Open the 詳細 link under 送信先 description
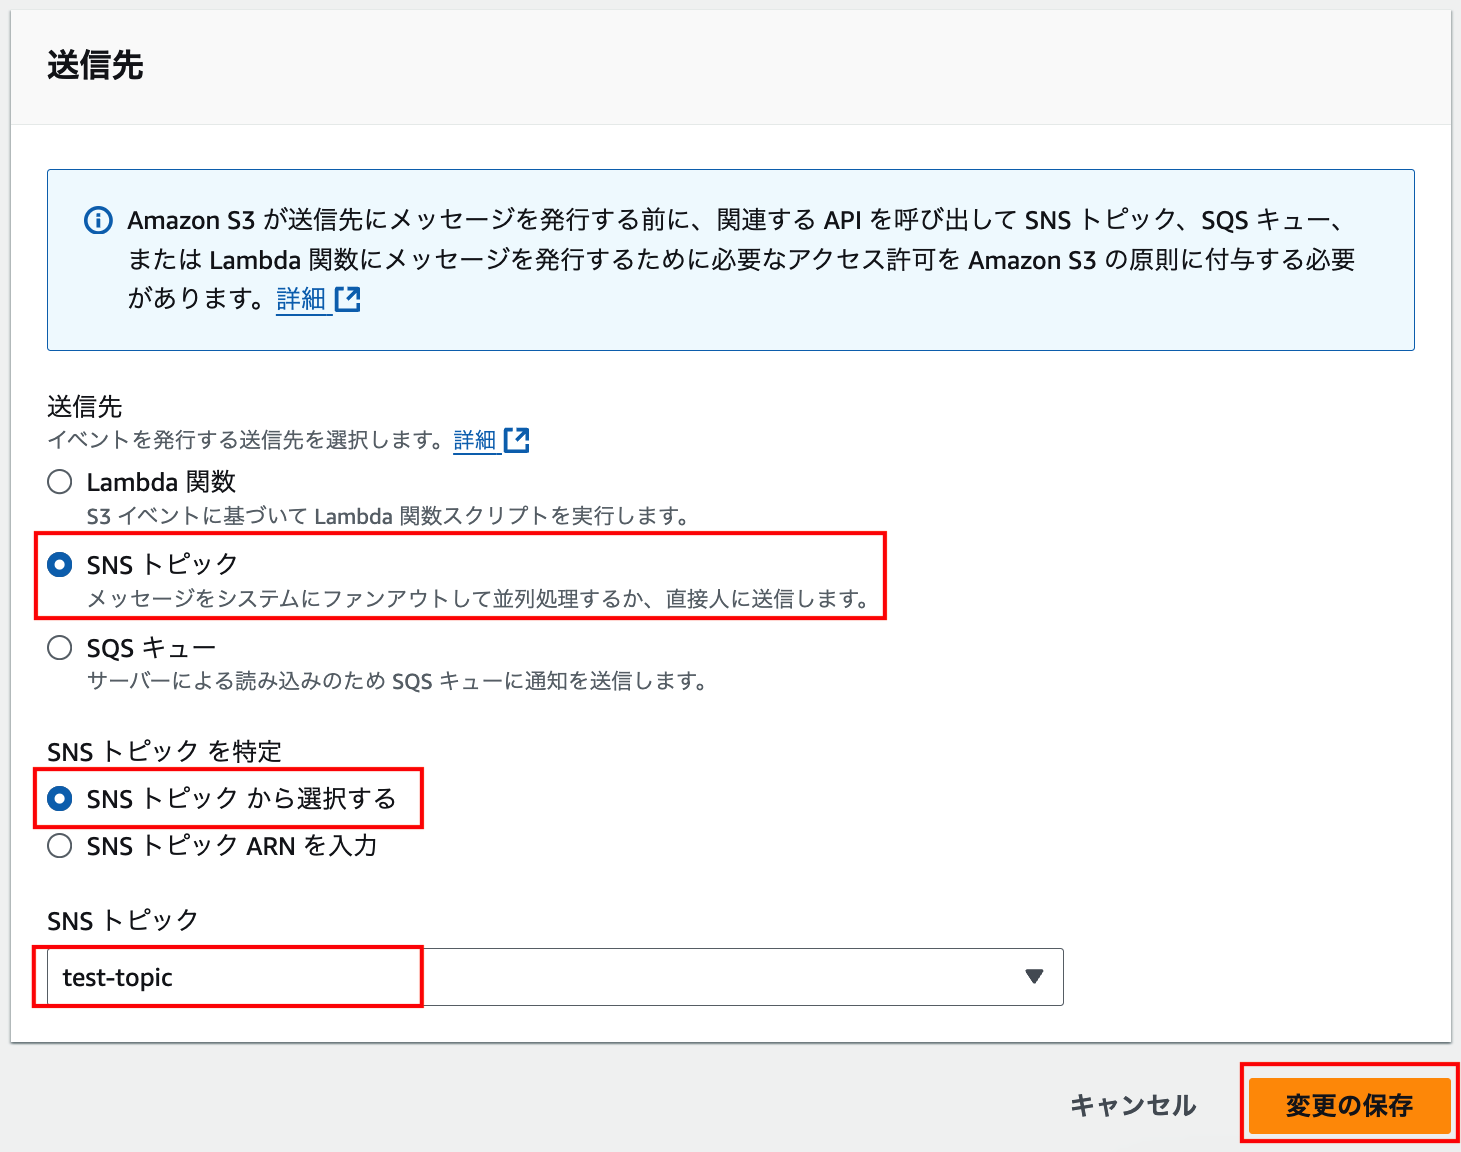The width and height of the screenshot is (1461, 1152). coord(475,440)
